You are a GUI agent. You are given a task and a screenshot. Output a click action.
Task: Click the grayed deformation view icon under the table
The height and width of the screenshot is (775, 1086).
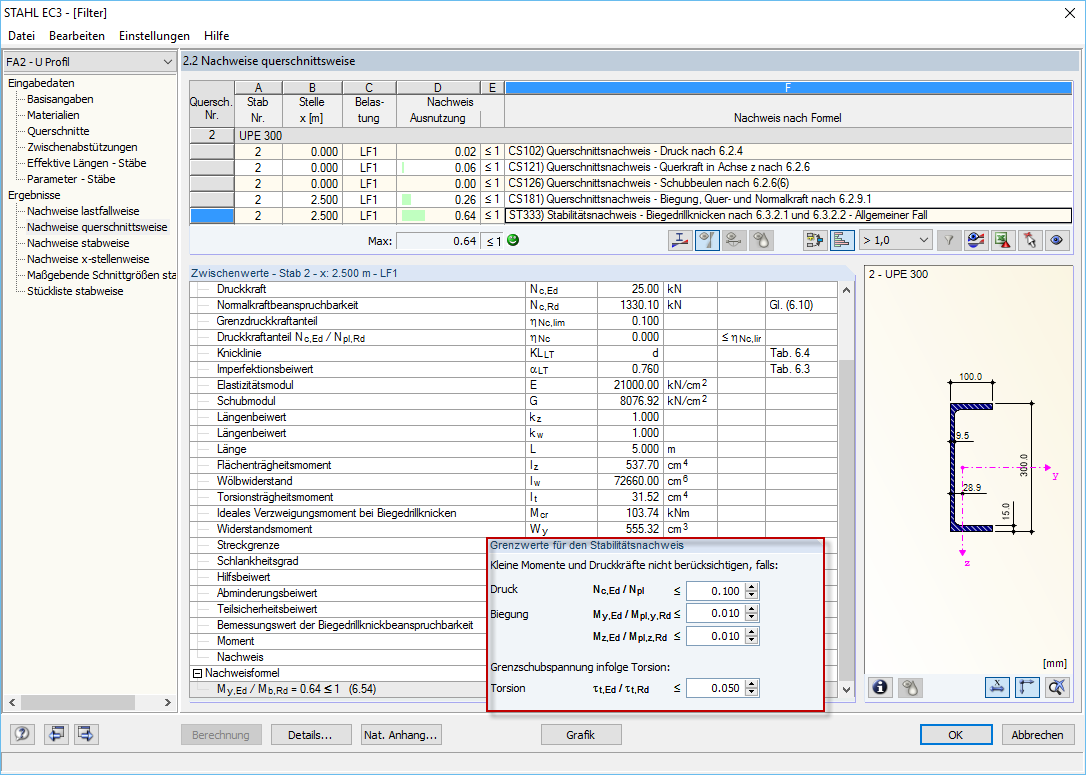(x=734, y=240)
